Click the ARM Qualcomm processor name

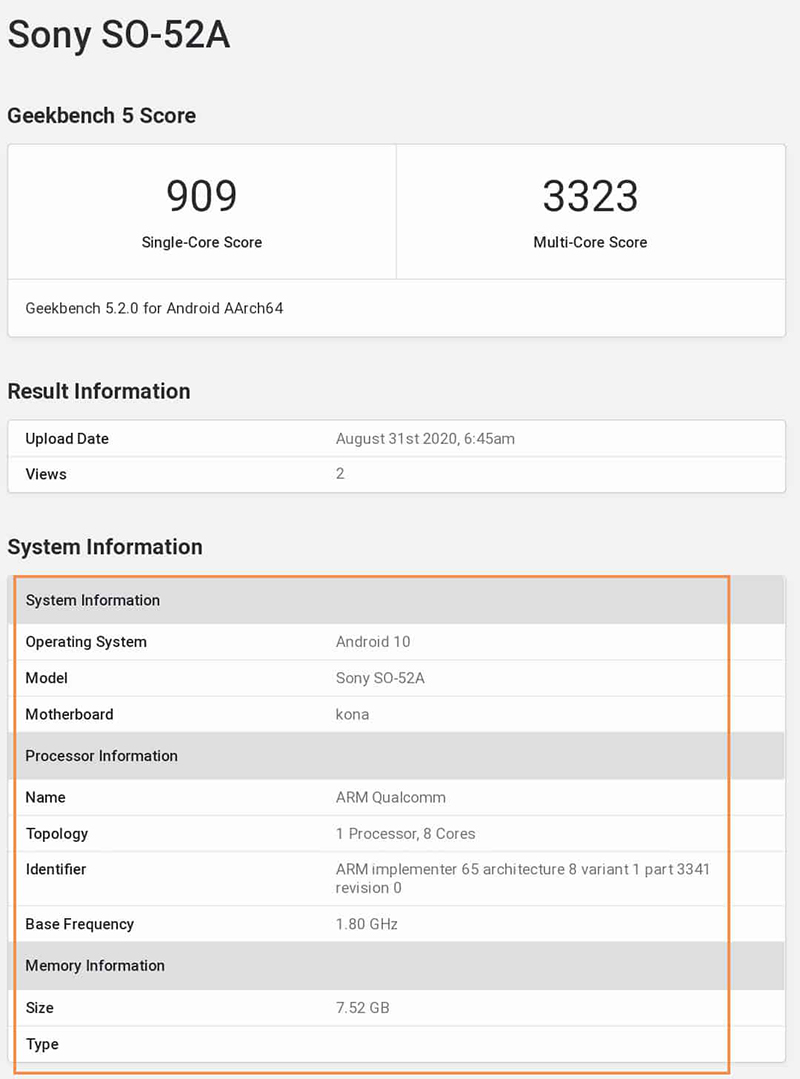(x=390, y=797)
